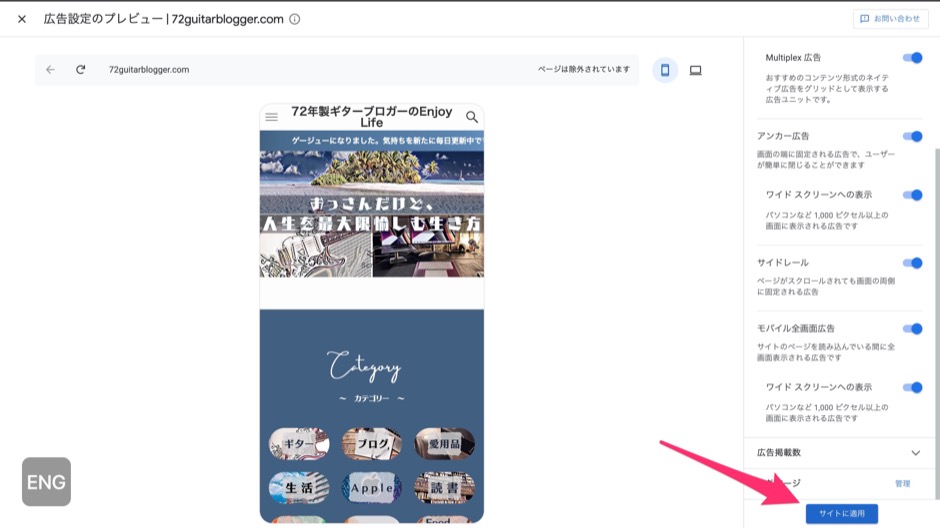940x528 pixels.
Task: Click the info icon beside the site name
Action: coord(294,19)
